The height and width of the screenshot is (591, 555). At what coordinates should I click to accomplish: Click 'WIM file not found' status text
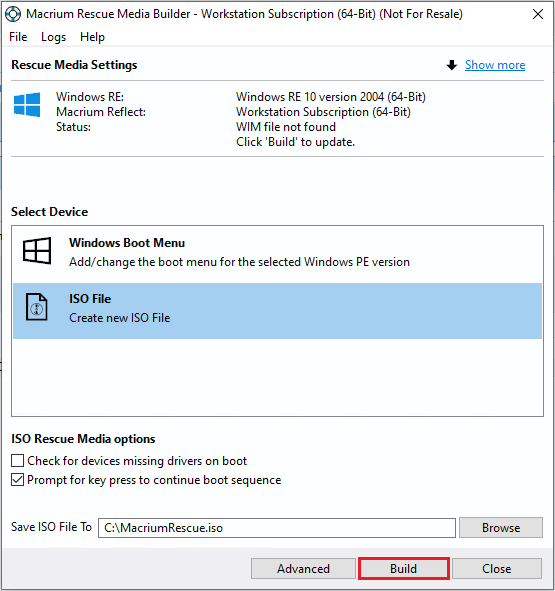(286, 127)
